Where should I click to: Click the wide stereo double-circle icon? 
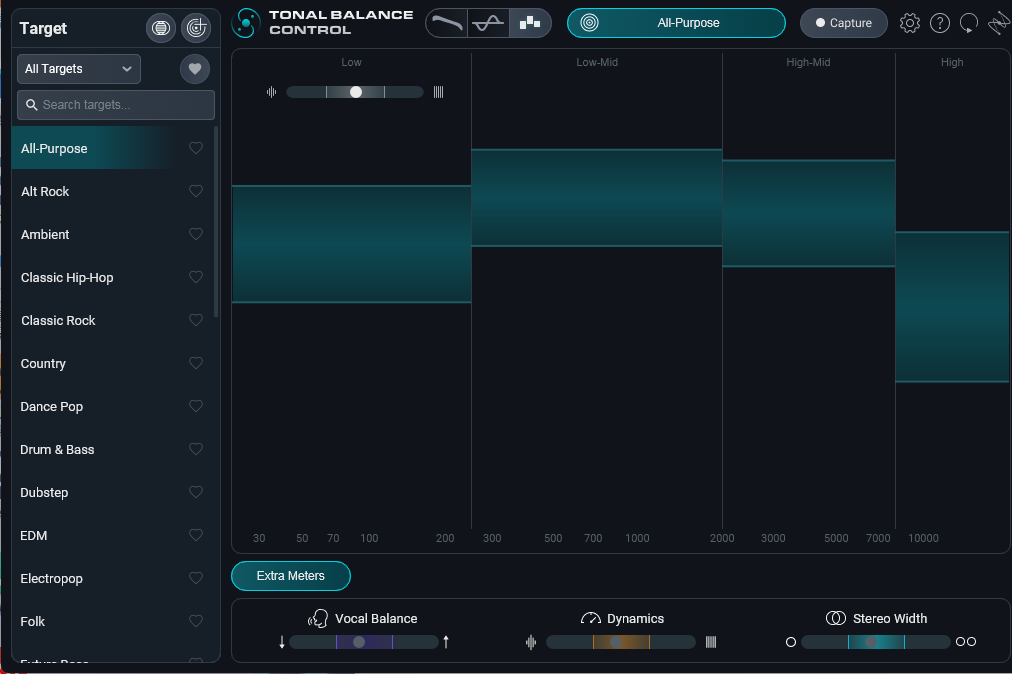[966, 642]
